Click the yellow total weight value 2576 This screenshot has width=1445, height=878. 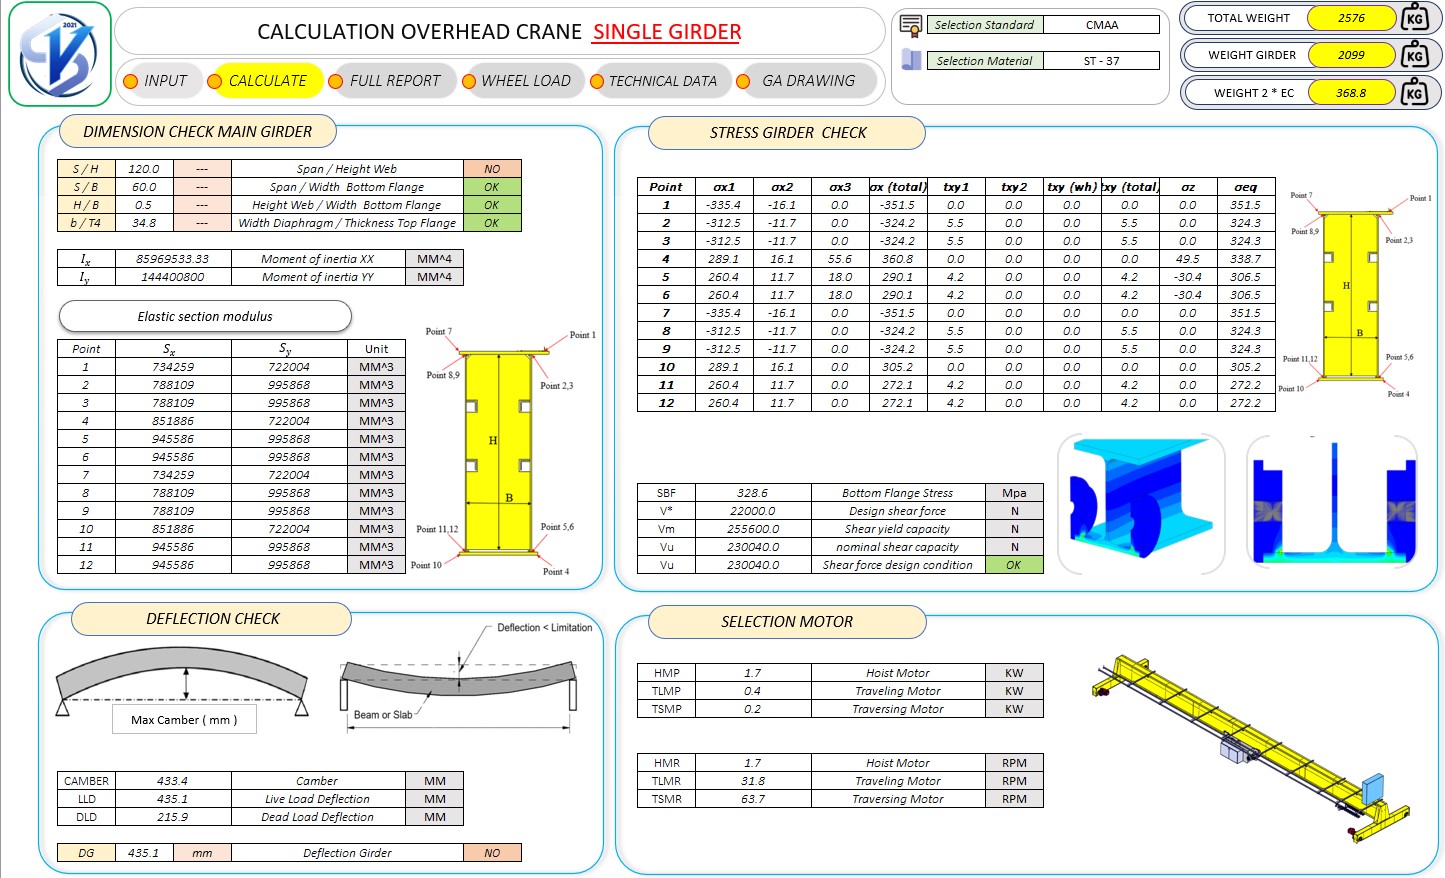[x=1351, y=18]
